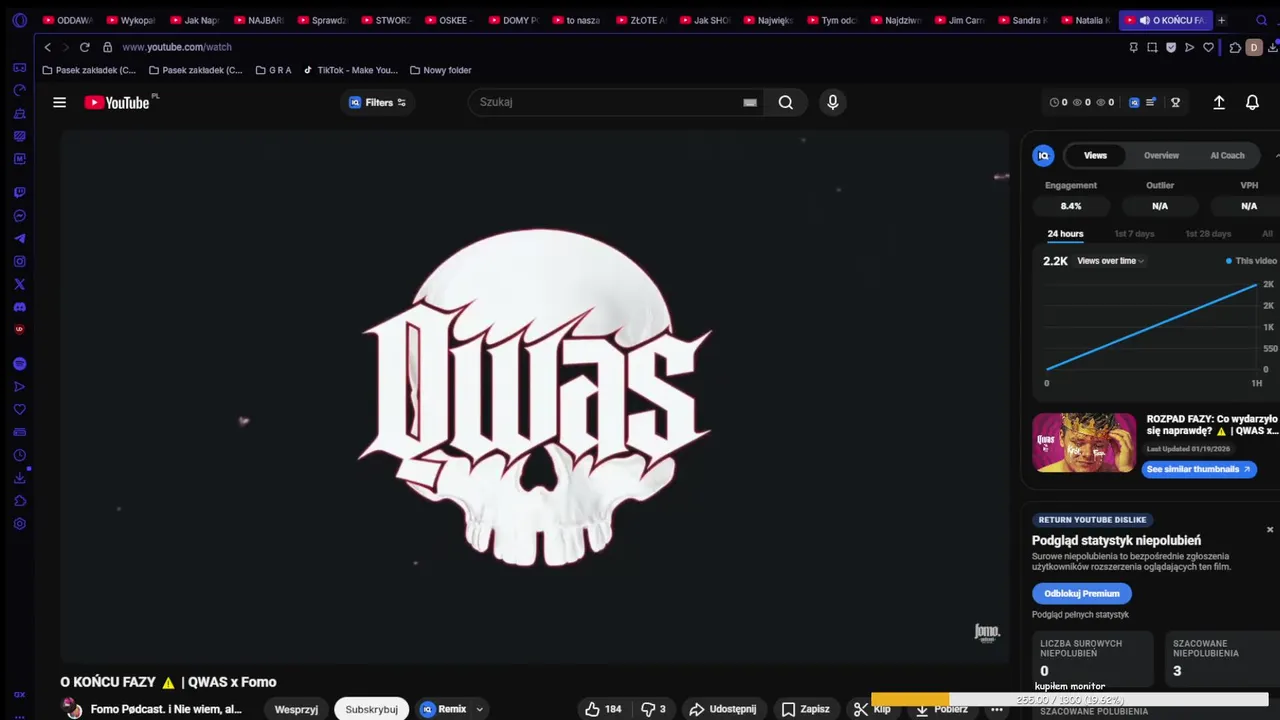The image size is (1280, 720).
Task: Click the Engagement 8.4% value
Action: point(1071,206)
